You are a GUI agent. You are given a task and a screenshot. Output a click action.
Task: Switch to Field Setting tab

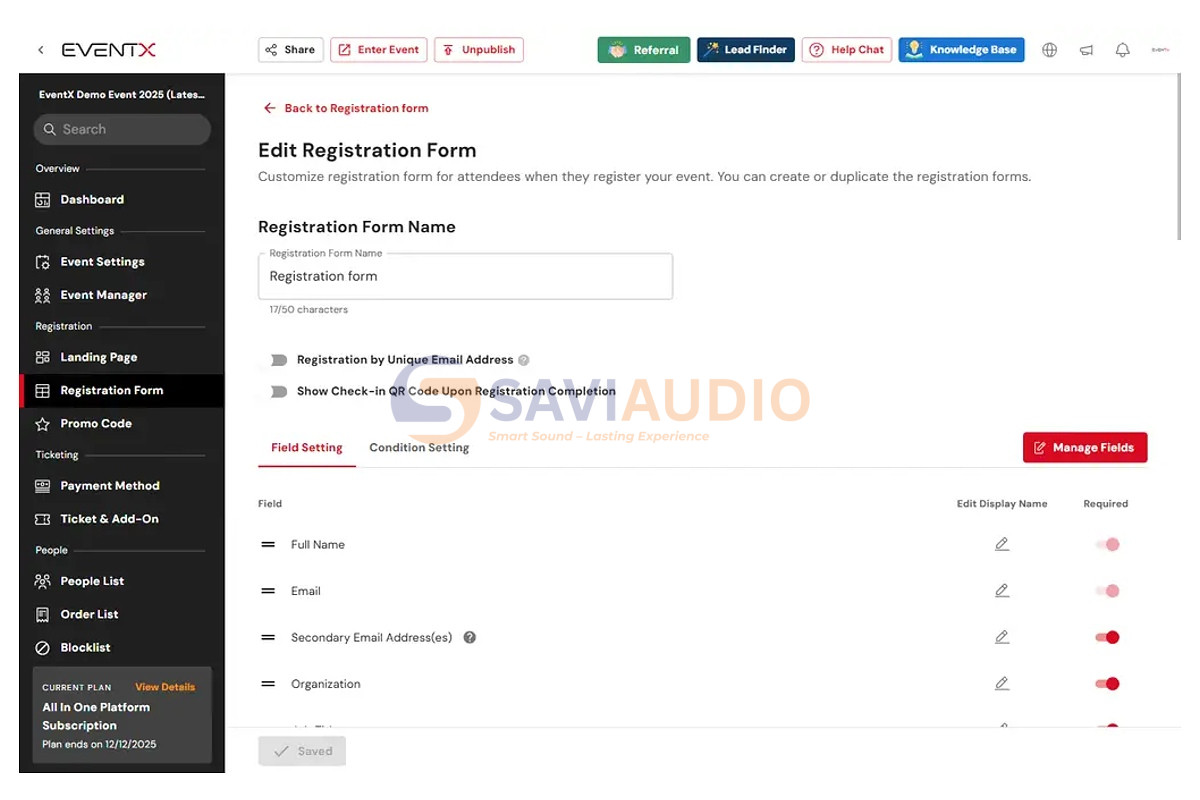tap(307, 448)
